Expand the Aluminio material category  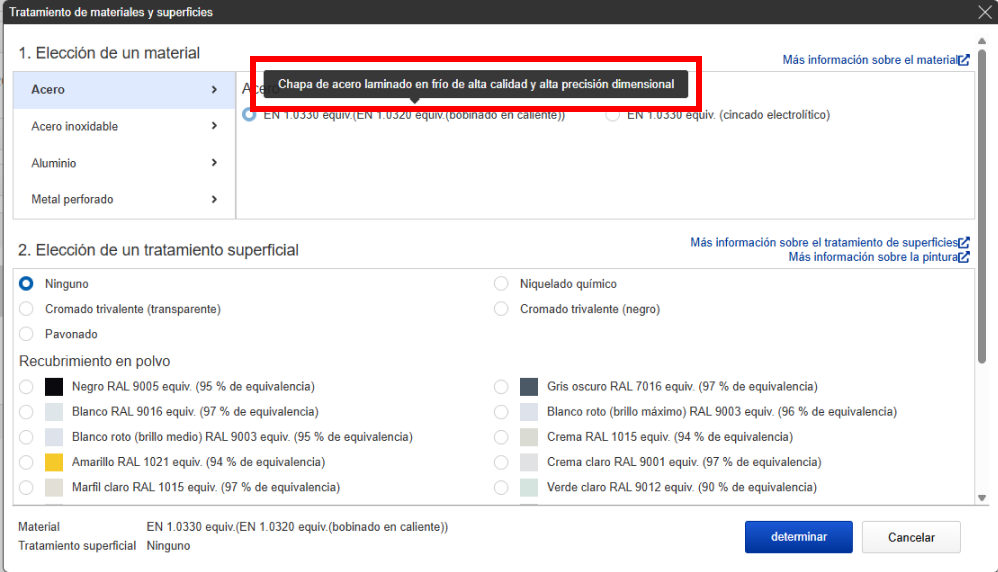point(124,163)
